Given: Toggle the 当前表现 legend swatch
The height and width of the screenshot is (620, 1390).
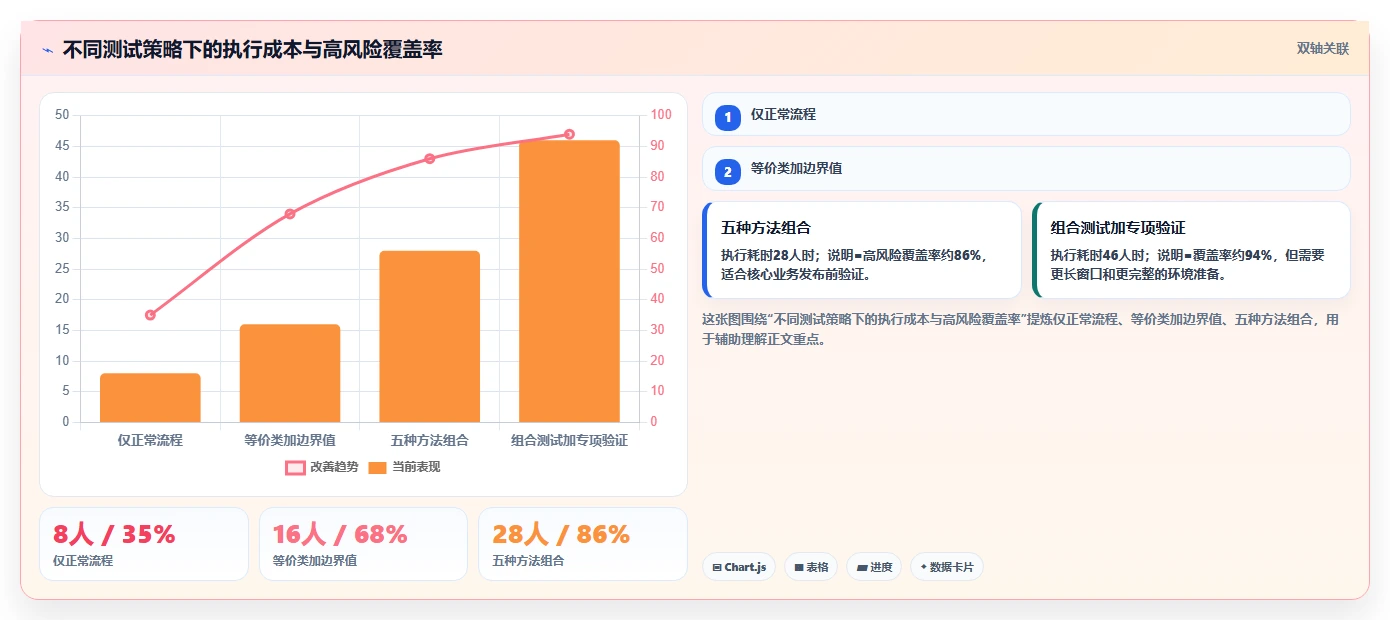Looking at the screenshot, I should (377, 467).
